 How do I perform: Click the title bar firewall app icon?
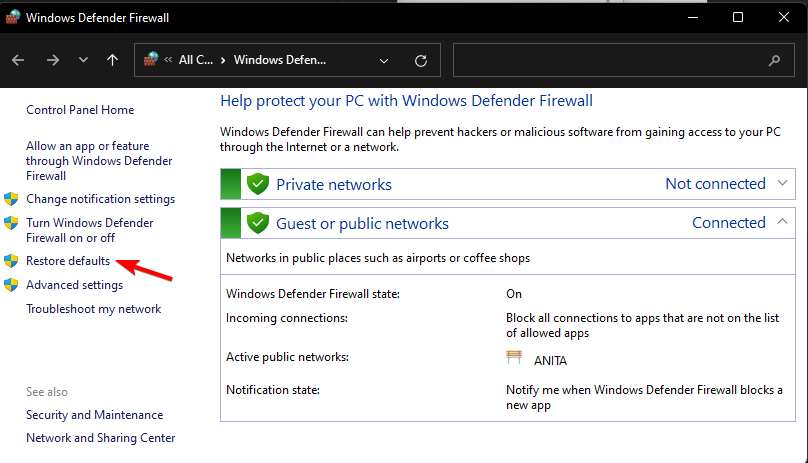click(12, 17)
